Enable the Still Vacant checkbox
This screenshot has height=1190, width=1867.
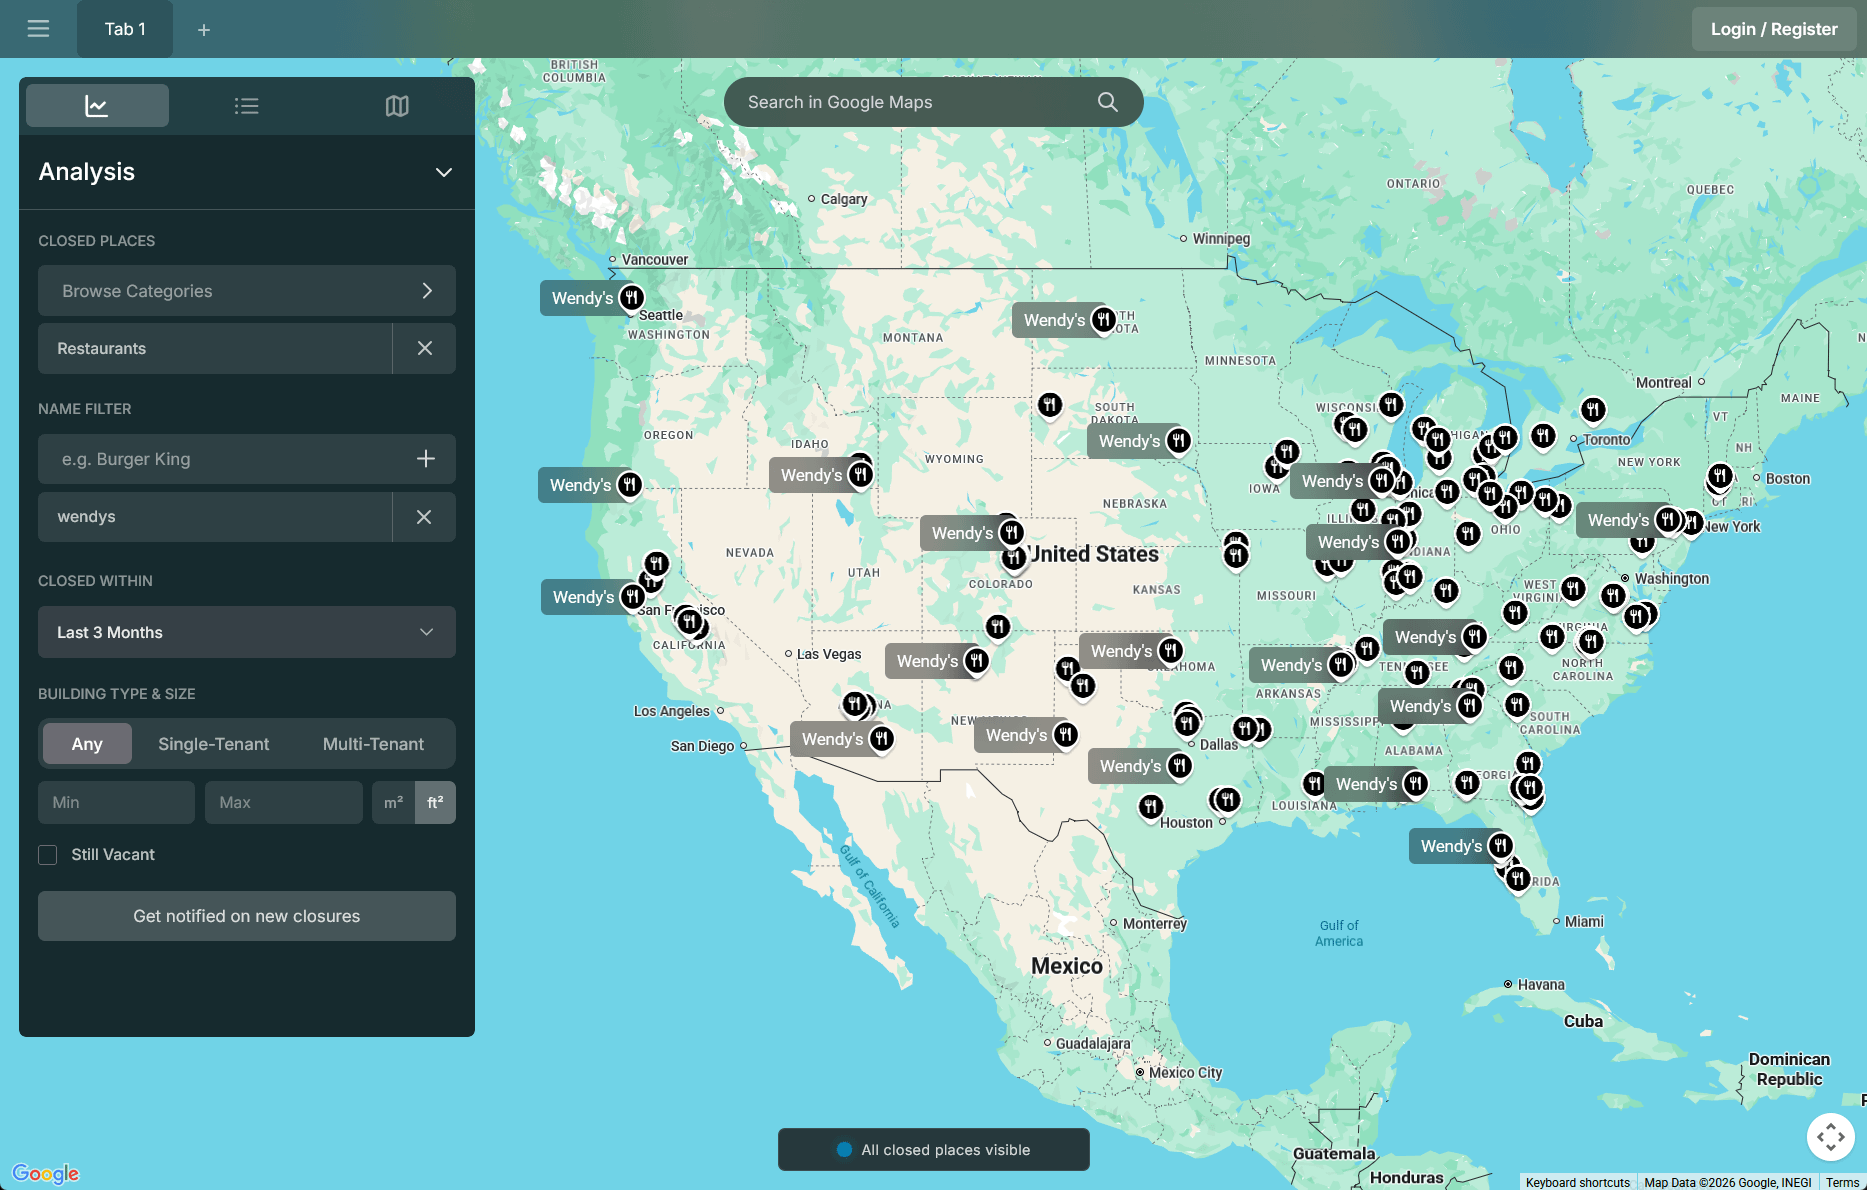[48, 855]
